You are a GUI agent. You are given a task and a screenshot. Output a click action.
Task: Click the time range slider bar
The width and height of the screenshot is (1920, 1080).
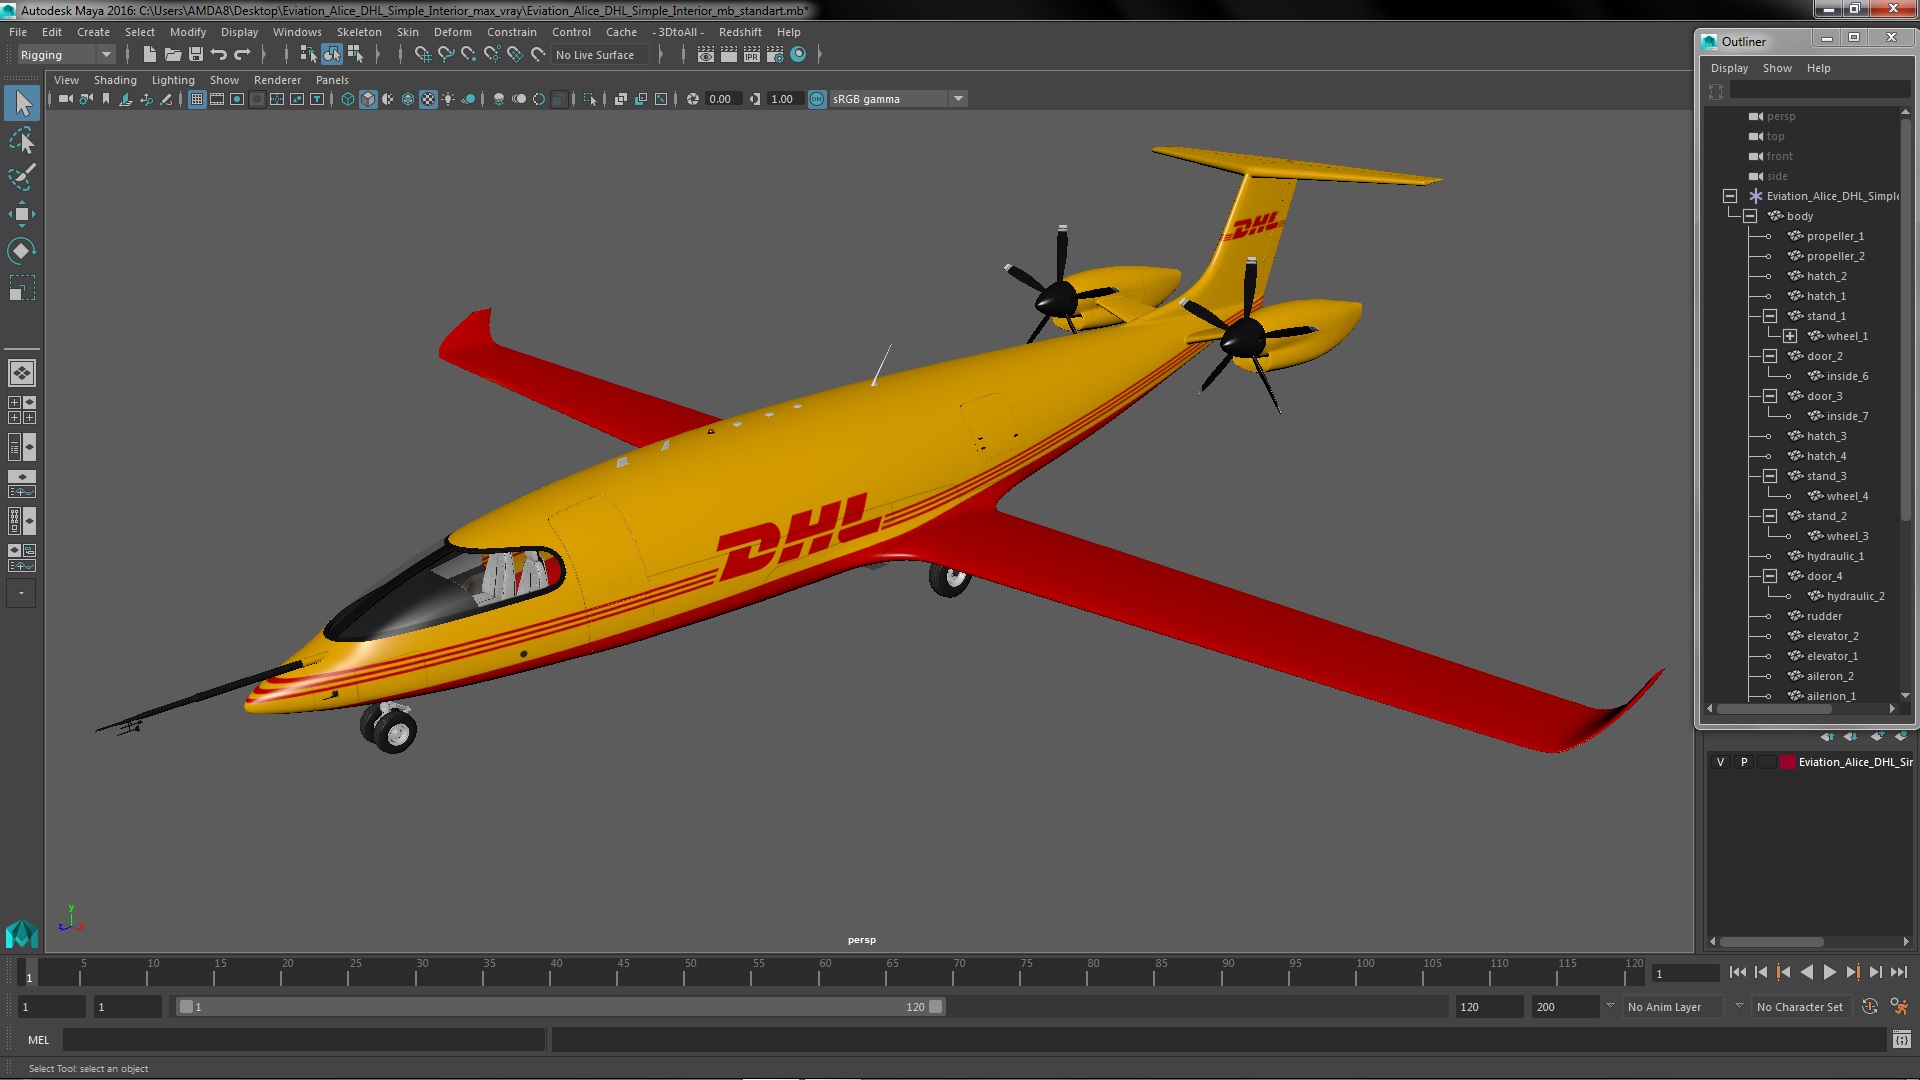tap(560, 1007)
